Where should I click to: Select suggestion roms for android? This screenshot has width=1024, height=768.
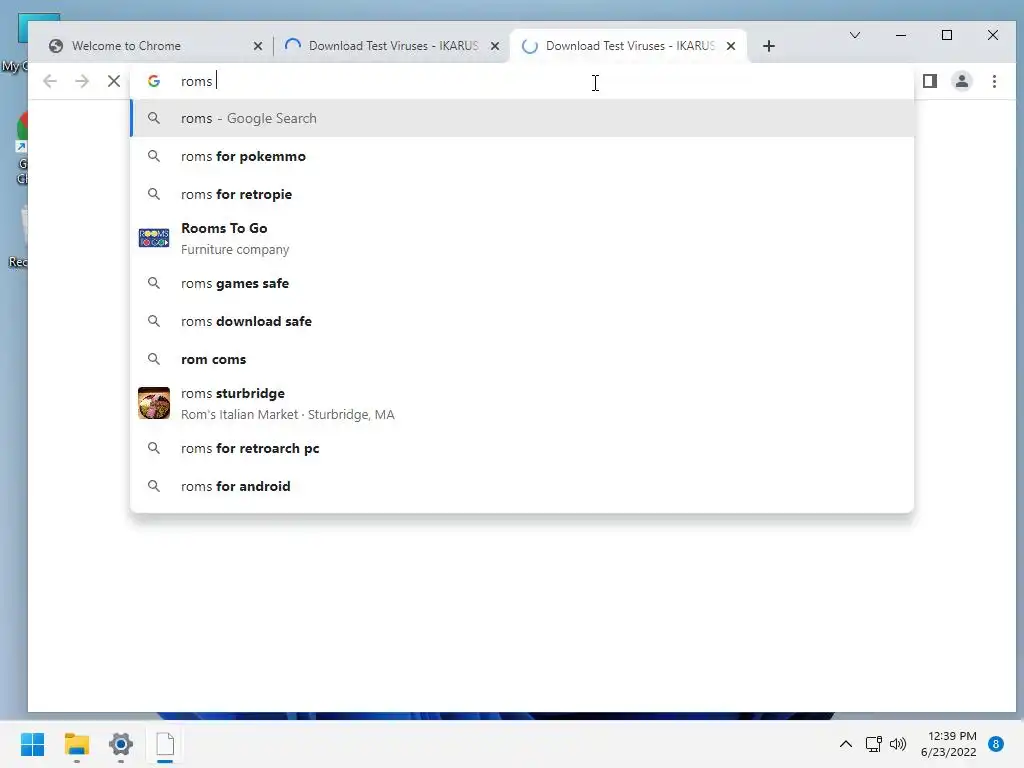tap(522, 486)
